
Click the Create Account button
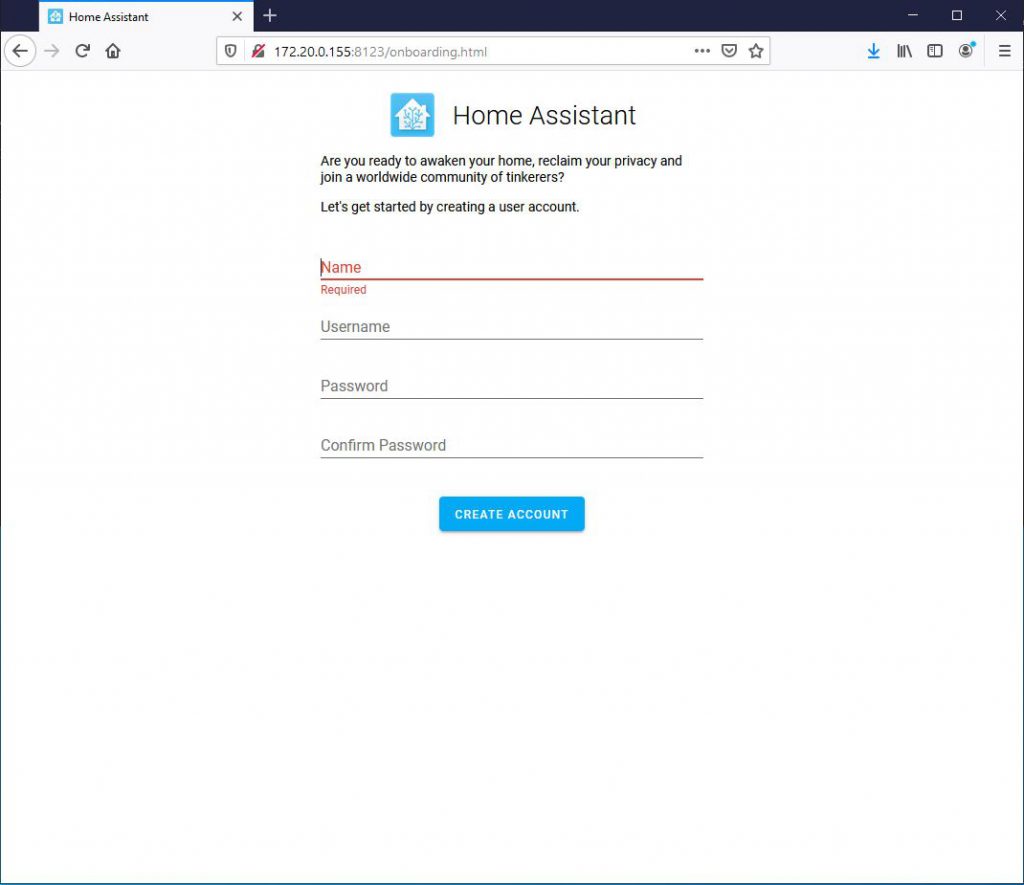[x=511, y=514]
